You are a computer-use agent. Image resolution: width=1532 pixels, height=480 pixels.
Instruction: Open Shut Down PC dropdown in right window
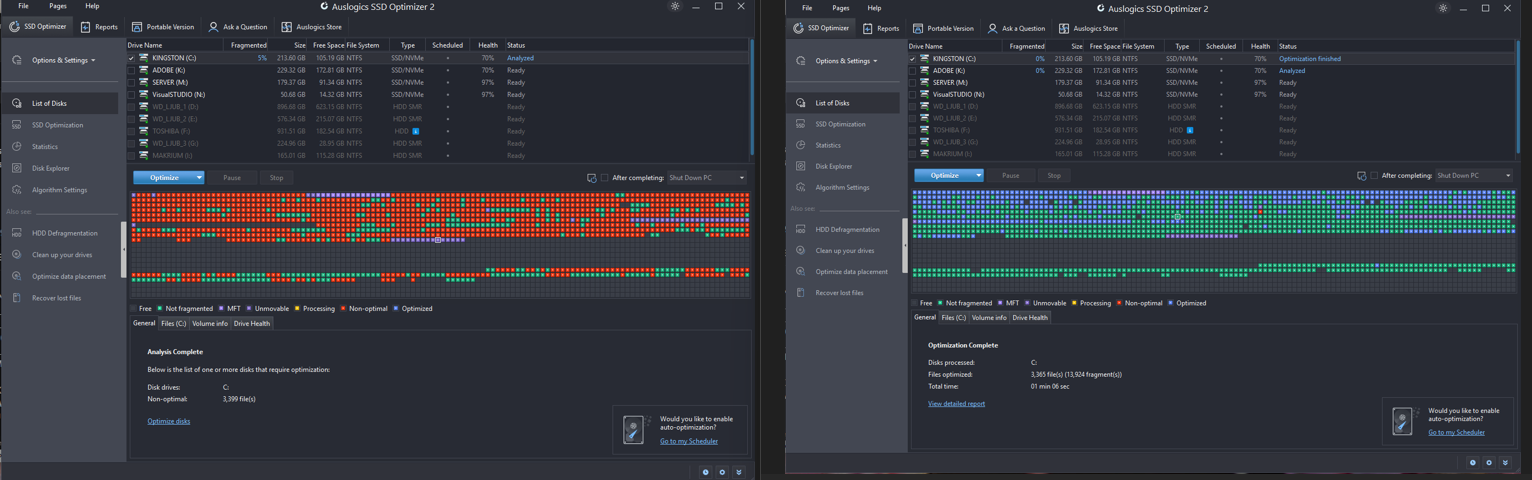pyautogui.click(x=1474, y=176)
